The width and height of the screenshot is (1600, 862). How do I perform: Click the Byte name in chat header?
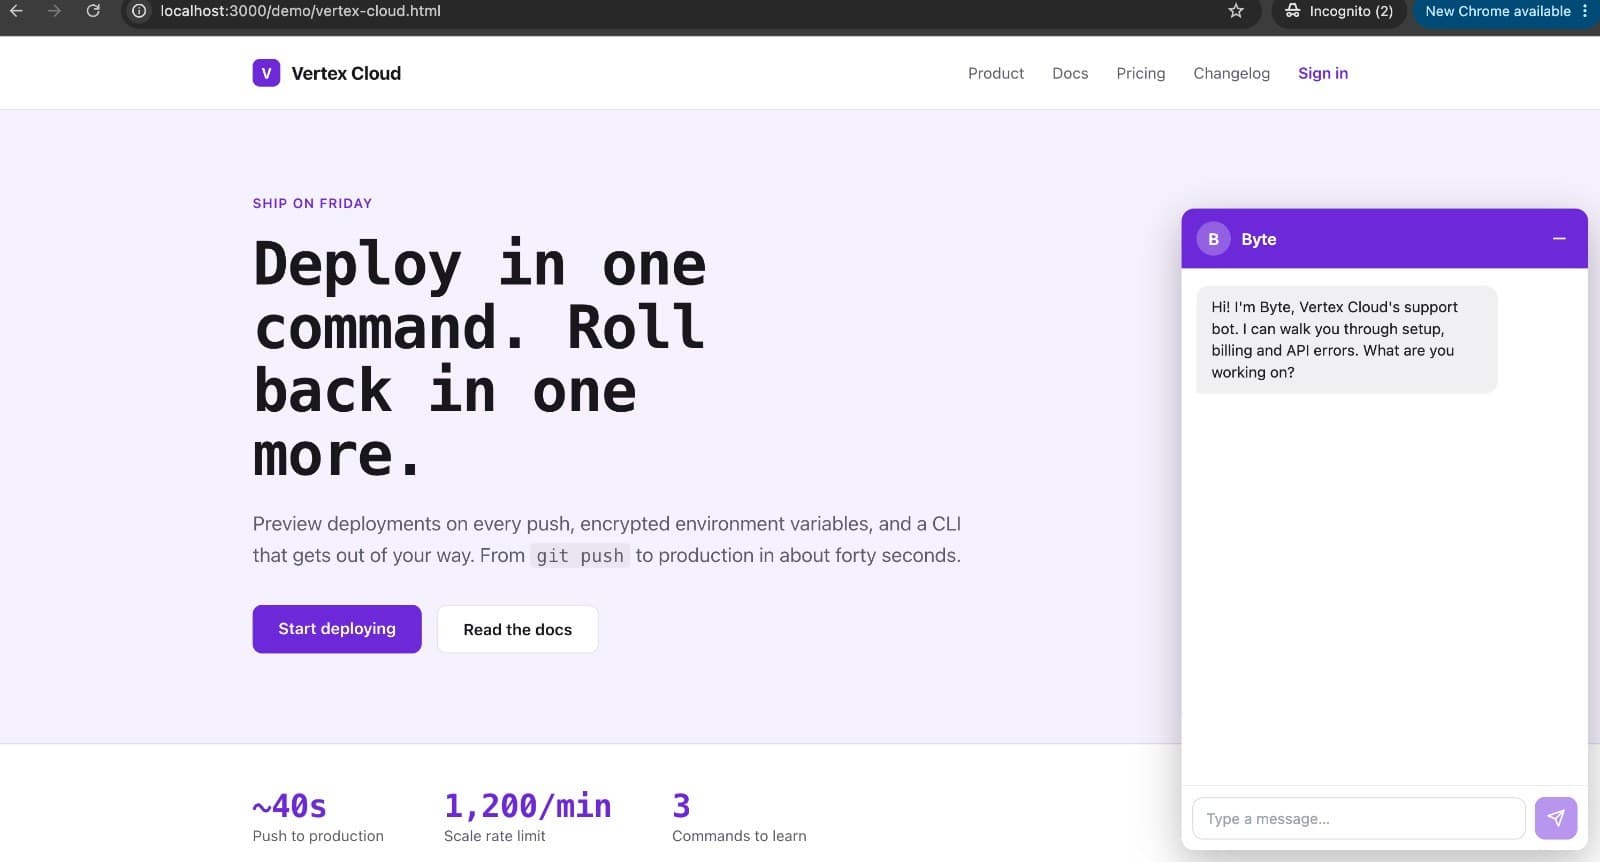[1258, 239]
